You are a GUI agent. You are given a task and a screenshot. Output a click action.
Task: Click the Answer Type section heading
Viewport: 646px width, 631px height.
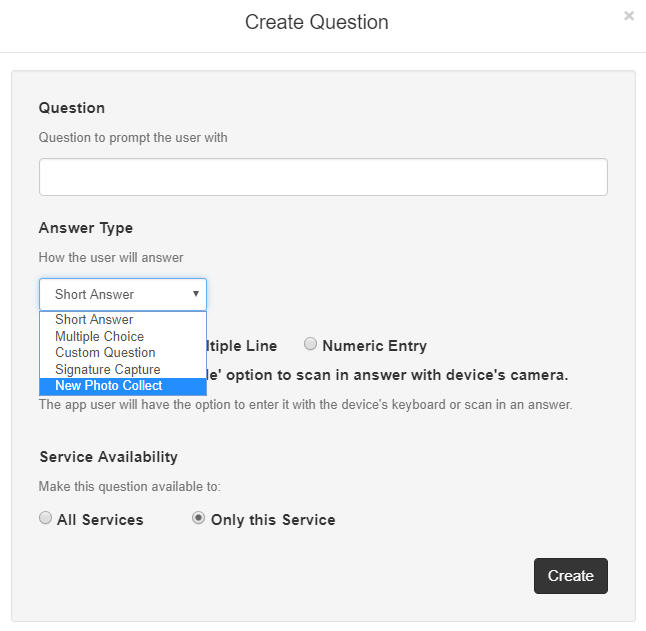click(86, 228)
